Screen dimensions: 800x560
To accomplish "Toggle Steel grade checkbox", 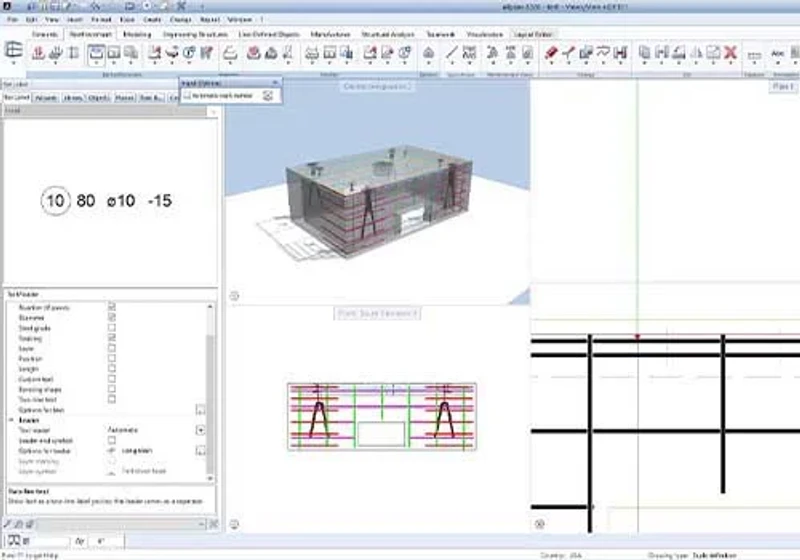I will click(112, 327).
